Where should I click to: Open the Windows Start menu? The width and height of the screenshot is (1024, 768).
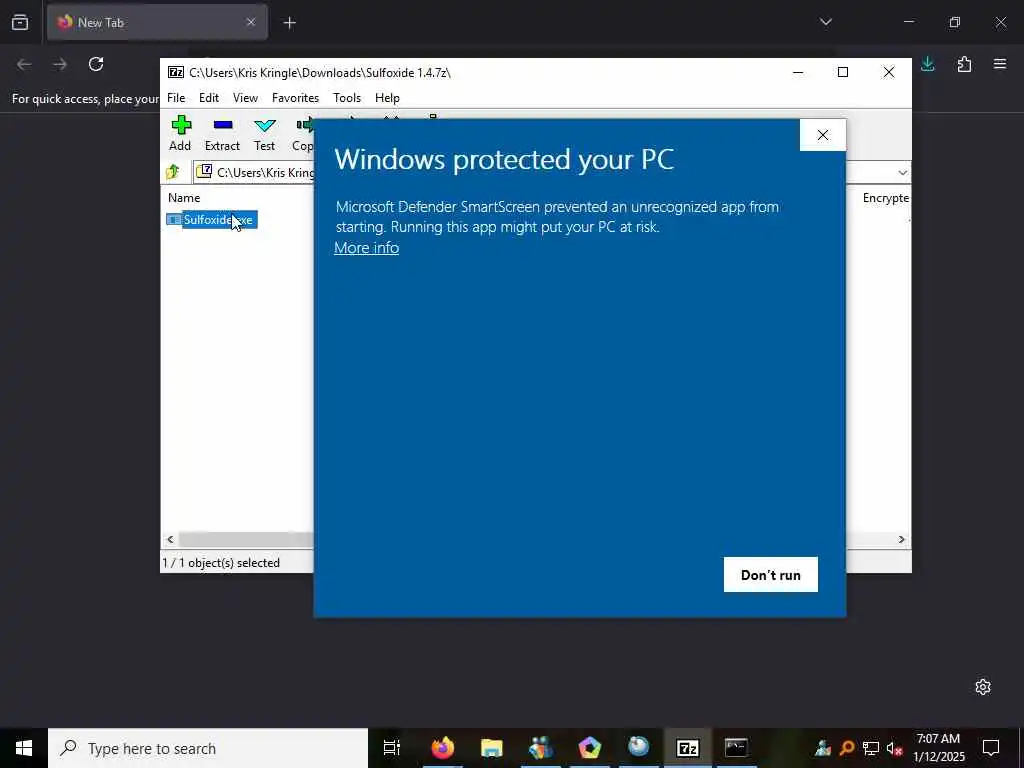24,748
